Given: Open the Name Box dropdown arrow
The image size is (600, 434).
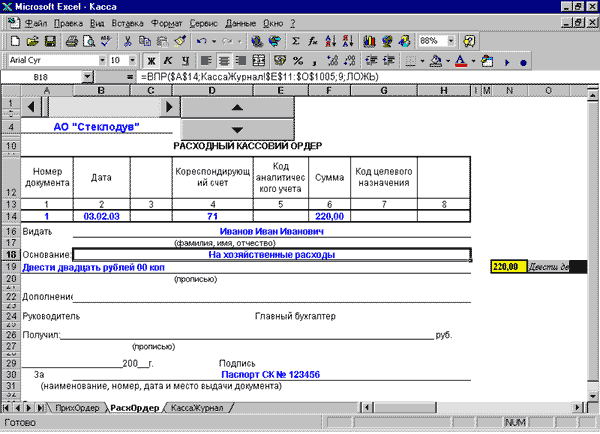Looking at the screenshot, I should coord(87,77).
